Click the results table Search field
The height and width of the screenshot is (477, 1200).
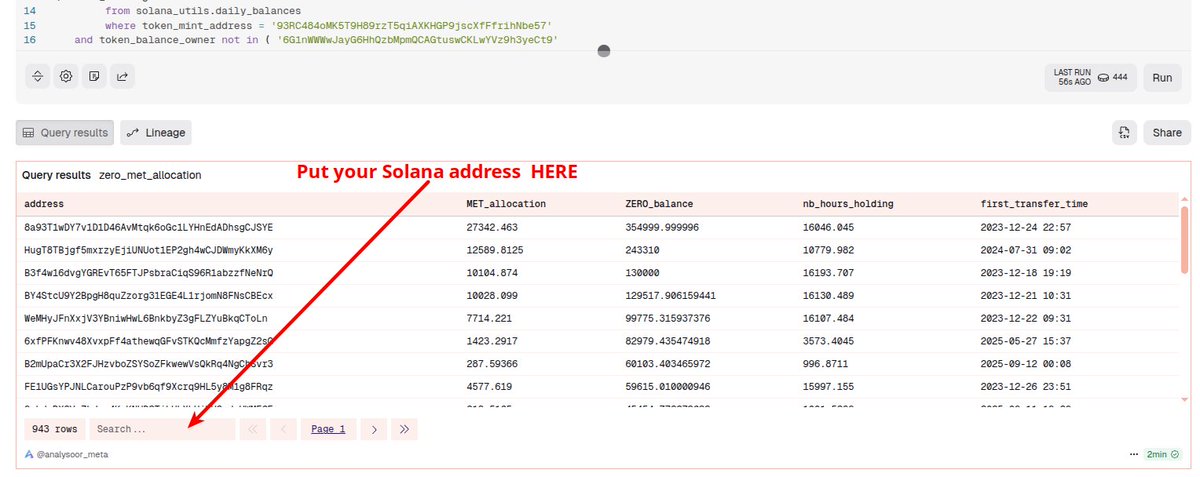tap(162, 429)
